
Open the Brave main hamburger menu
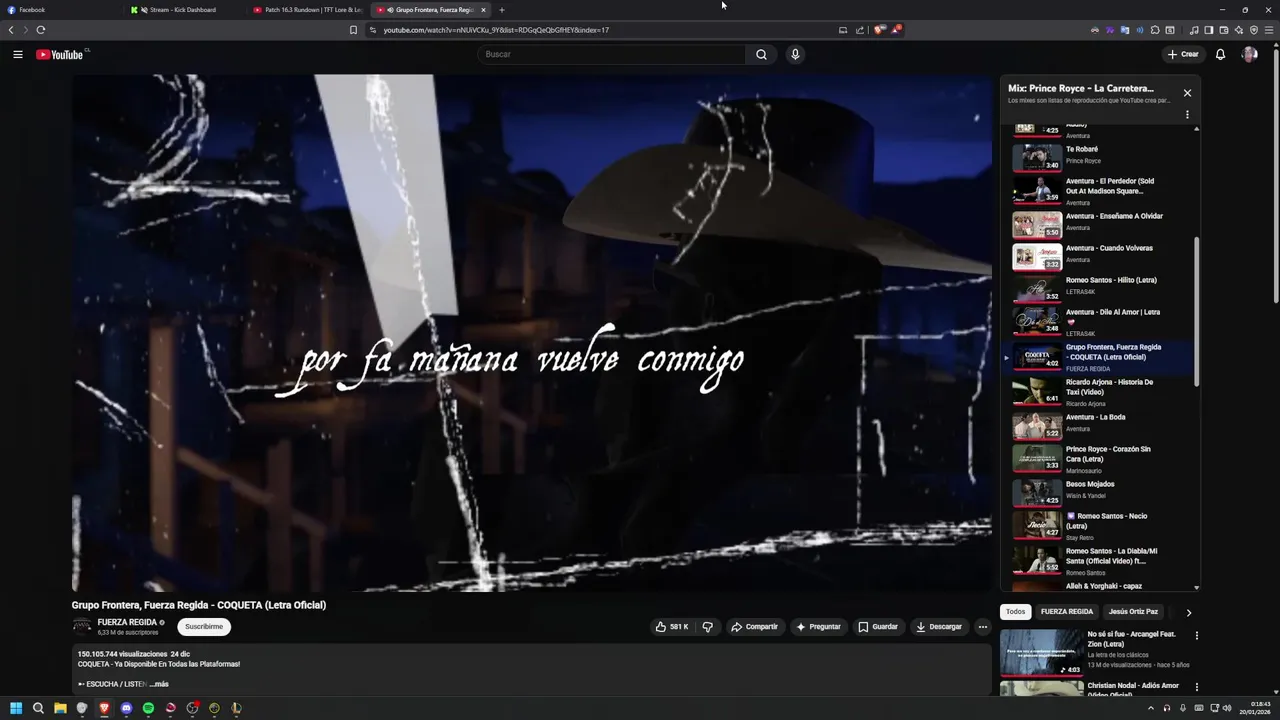1269,30
